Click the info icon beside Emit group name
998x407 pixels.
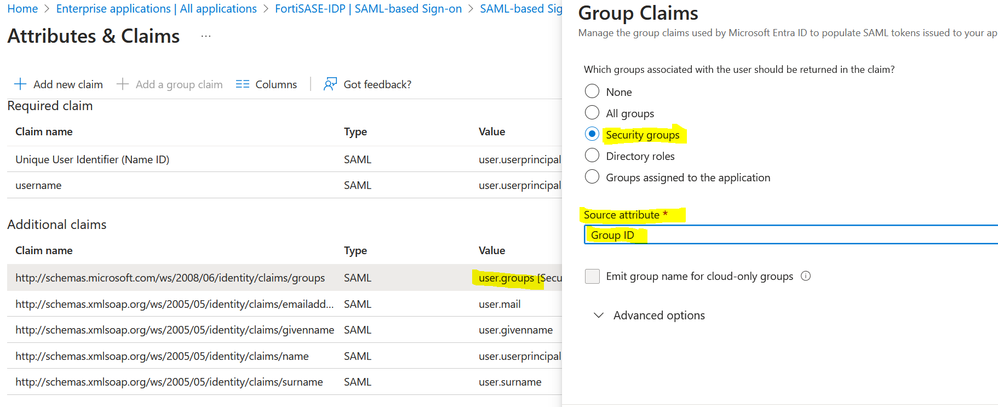point(806,276)
